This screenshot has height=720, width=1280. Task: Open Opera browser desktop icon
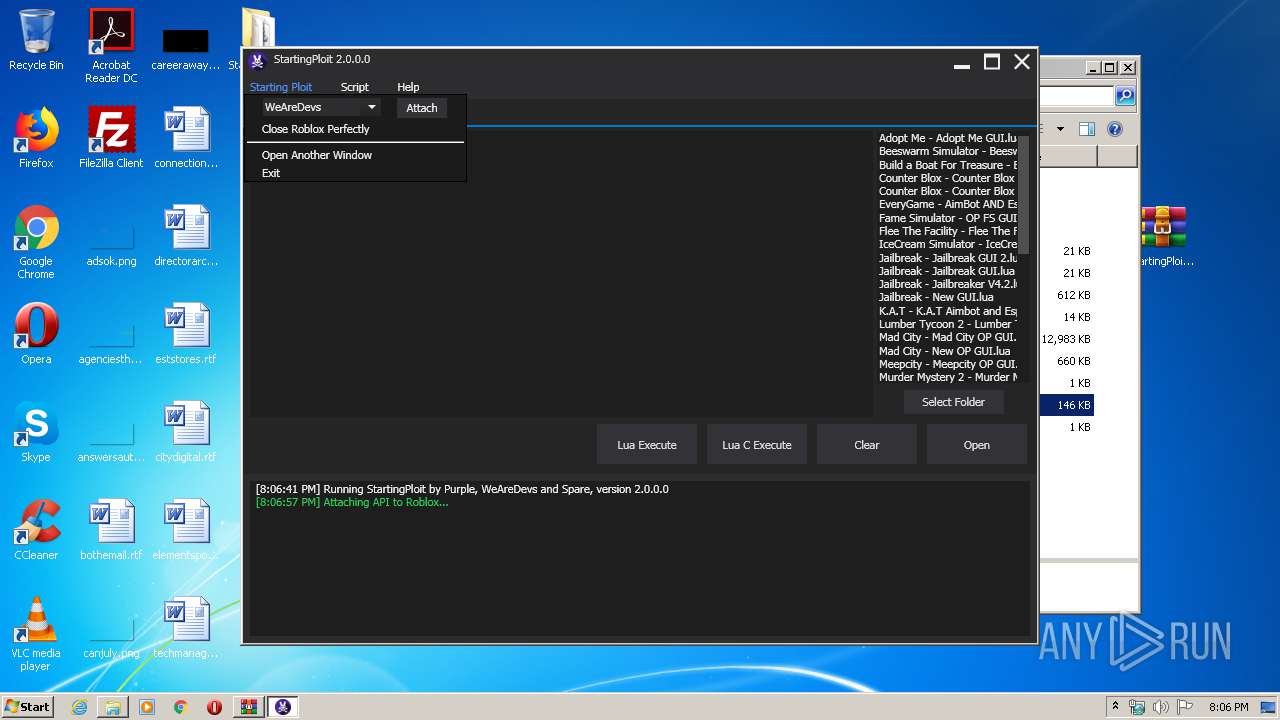pos(36,334)
